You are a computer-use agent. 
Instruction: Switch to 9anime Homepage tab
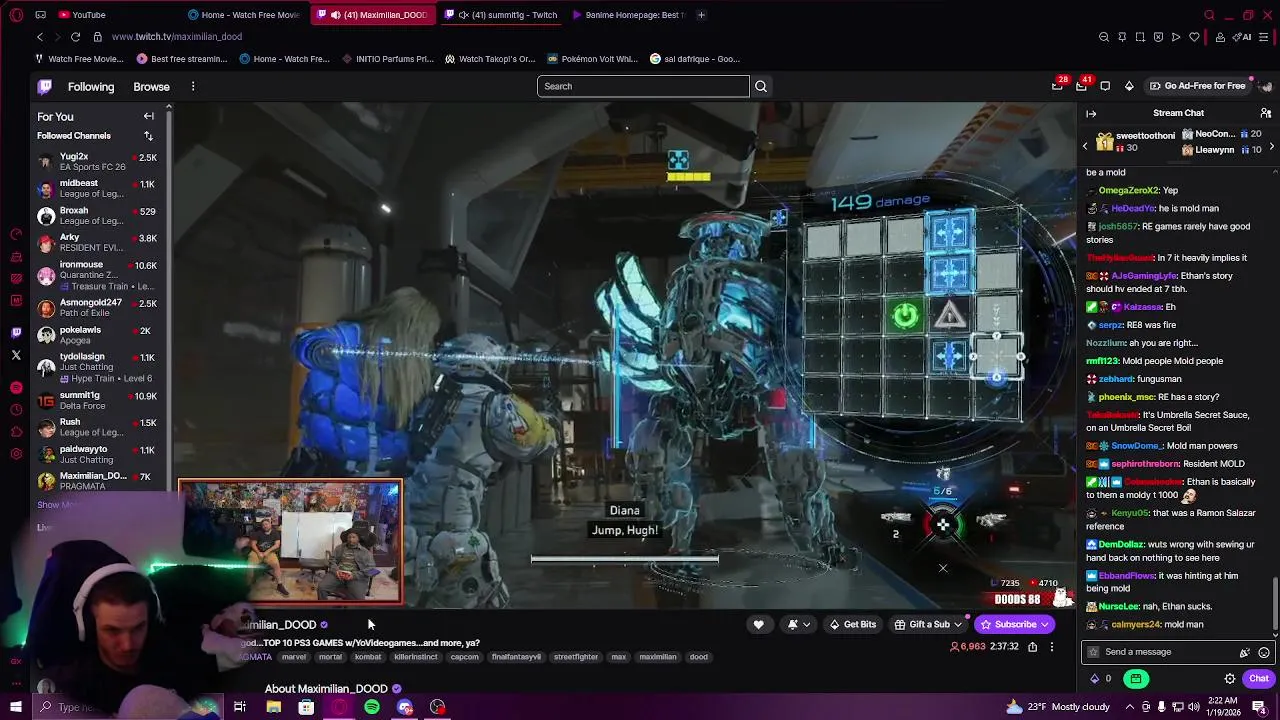[x=630, y=15]
